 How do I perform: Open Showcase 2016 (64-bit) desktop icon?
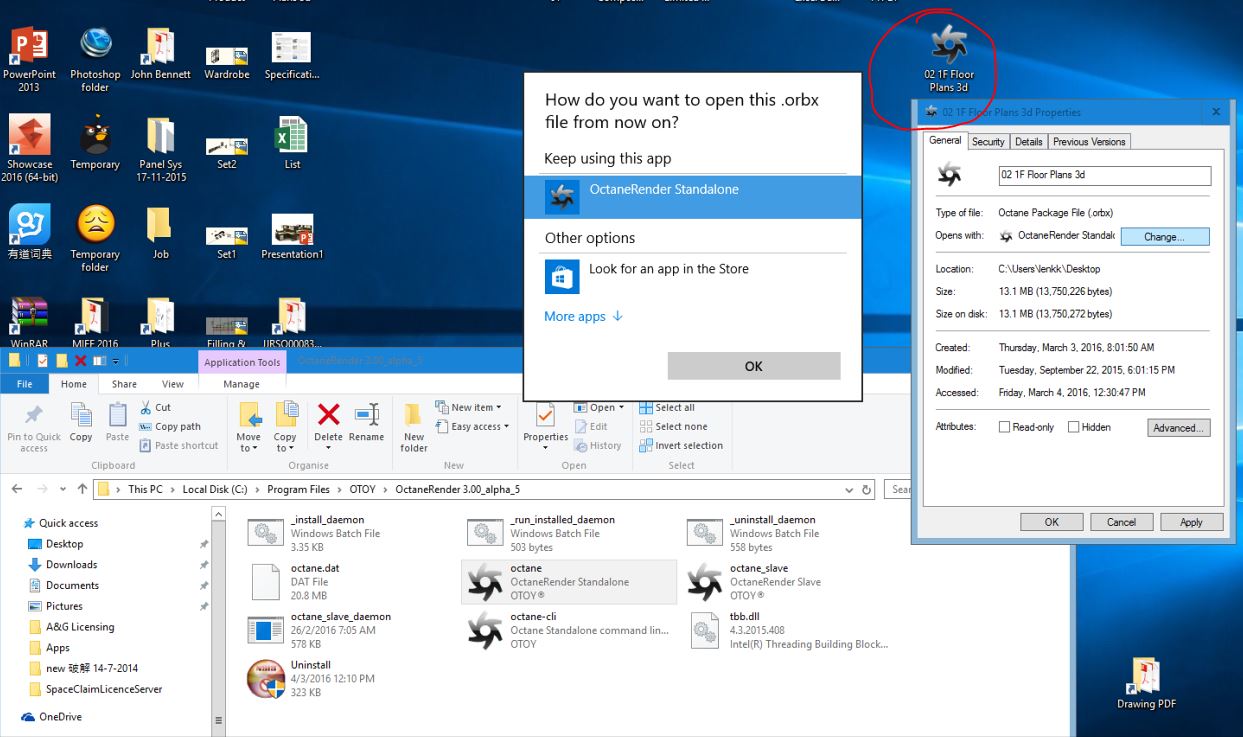(x=29, y=149)
